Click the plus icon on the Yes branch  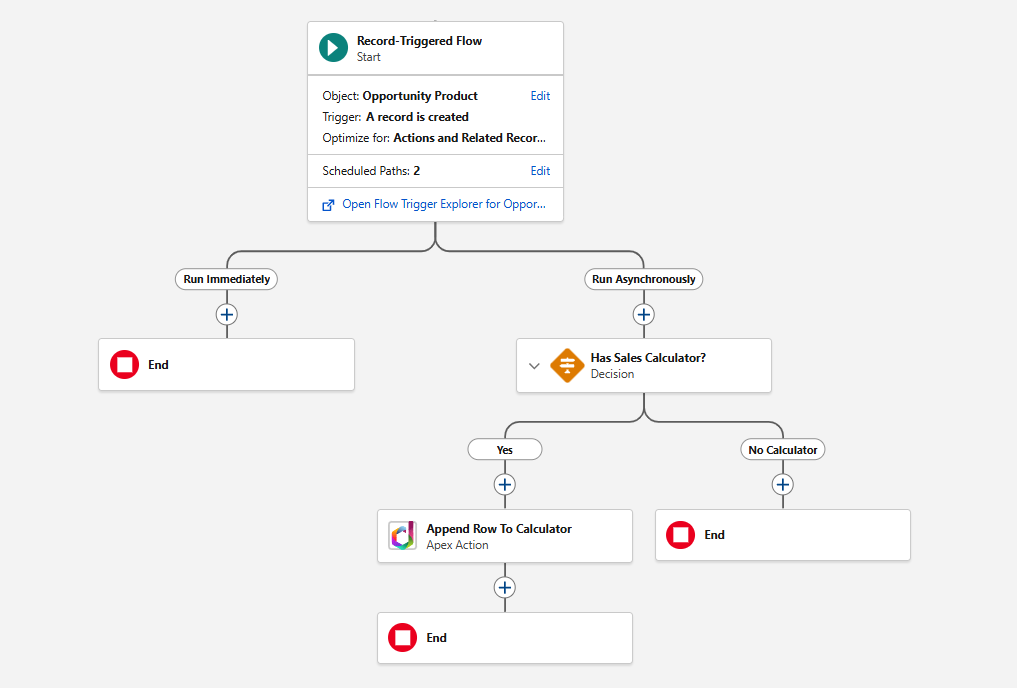coord(505,484)
